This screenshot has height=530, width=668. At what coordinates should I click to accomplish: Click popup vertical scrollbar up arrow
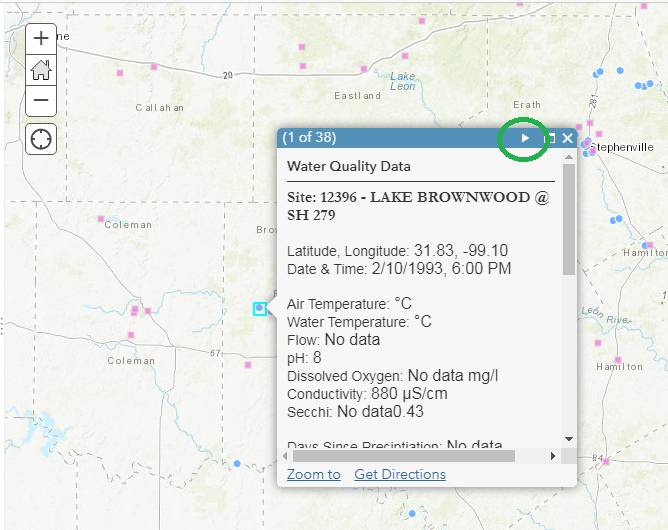[569, 157]
